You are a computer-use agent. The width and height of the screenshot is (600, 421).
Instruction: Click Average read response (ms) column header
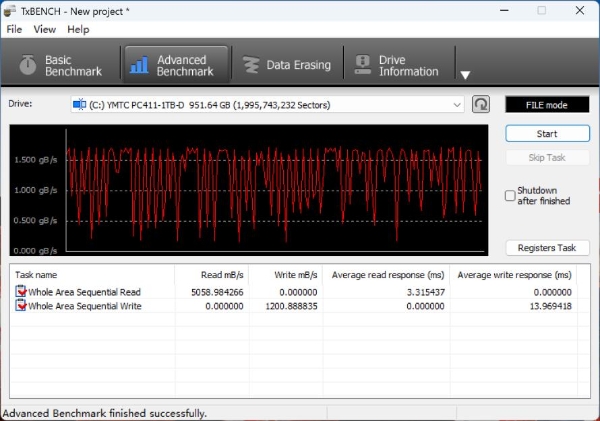(386, 275)
